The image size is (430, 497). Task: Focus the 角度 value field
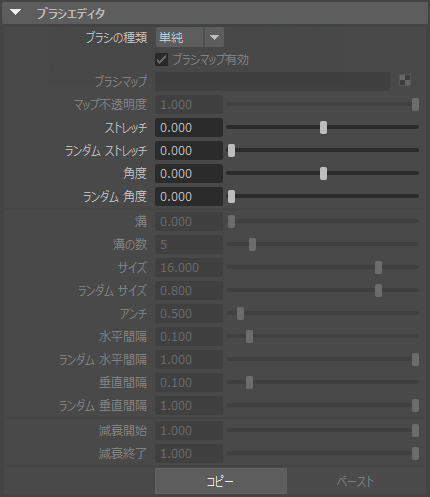point(189,173)
